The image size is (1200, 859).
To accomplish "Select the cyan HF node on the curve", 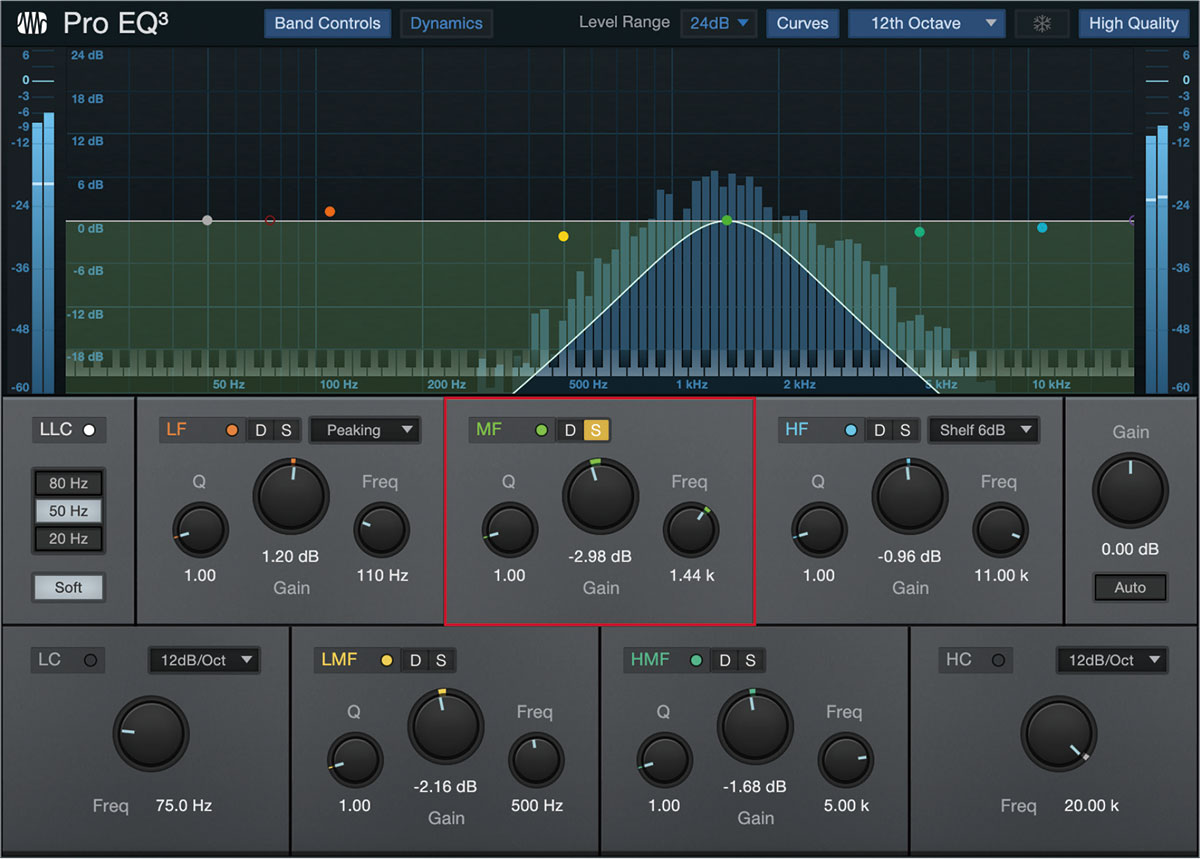I will [x=1042, y=228].
